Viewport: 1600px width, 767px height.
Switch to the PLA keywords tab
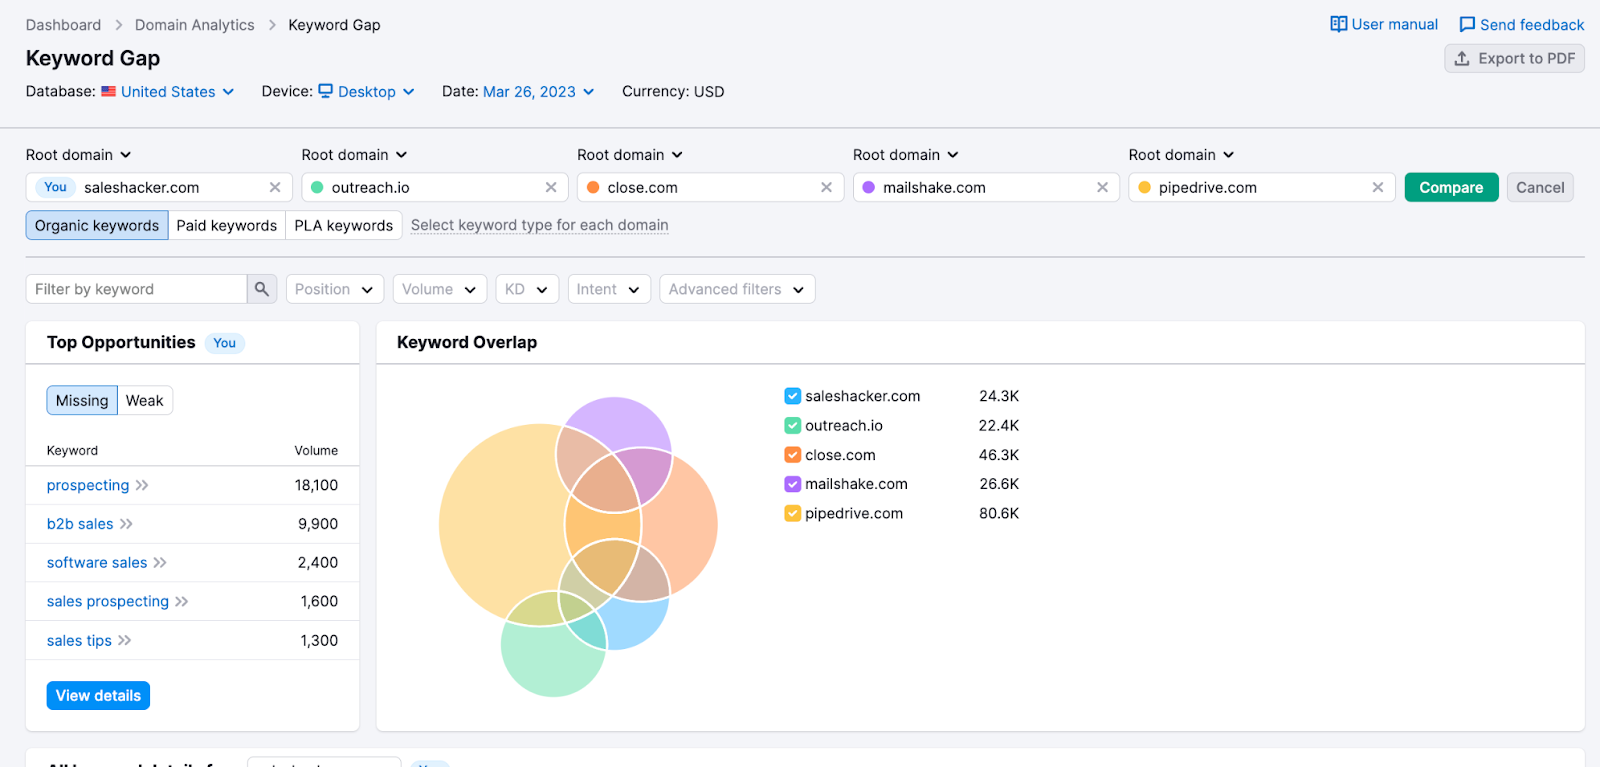pyautogui.click(x=344, y=225)
